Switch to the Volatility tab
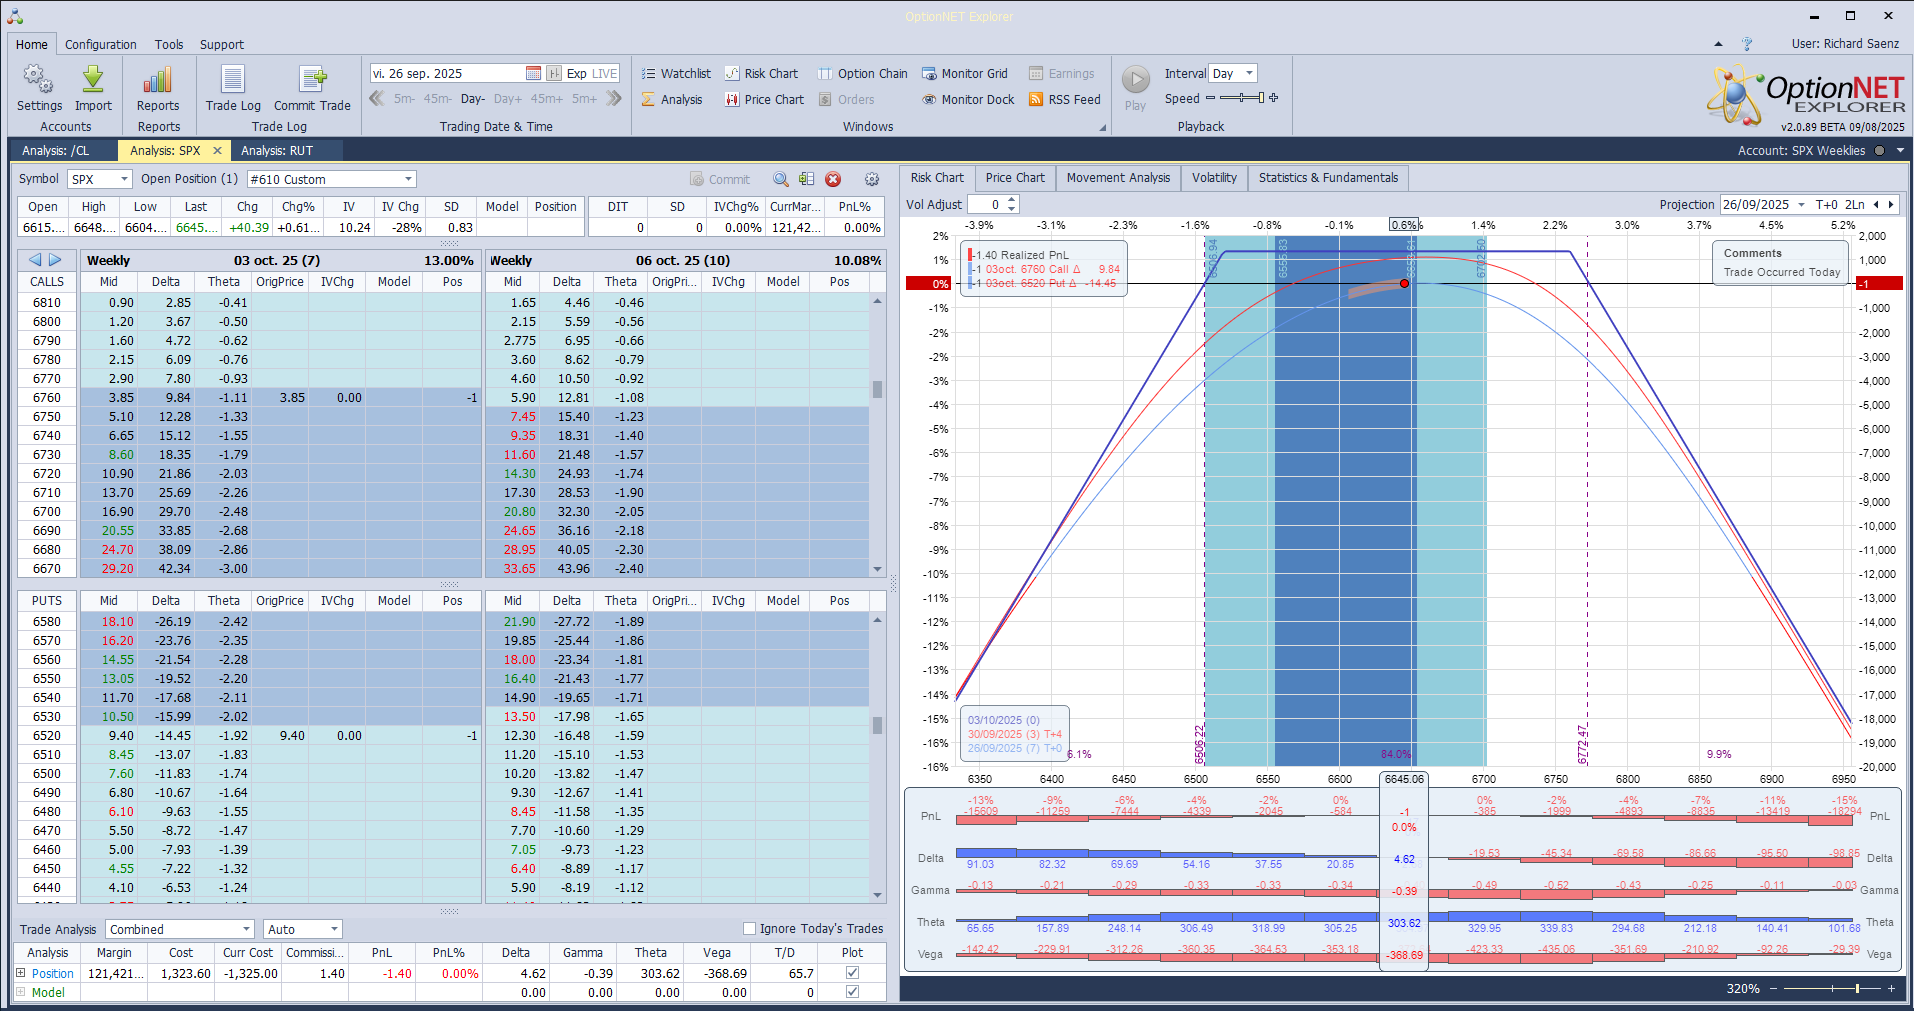 [1214, 178]
